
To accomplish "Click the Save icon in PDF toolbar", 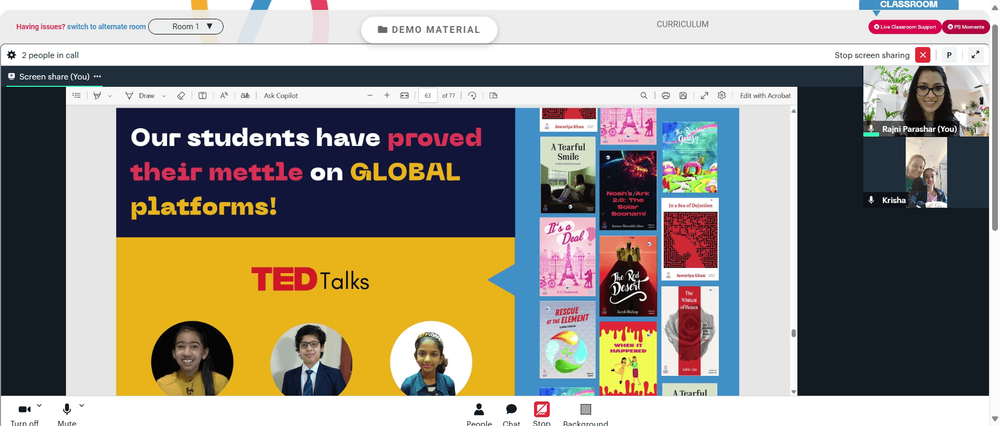I will [x=683, y=96].
